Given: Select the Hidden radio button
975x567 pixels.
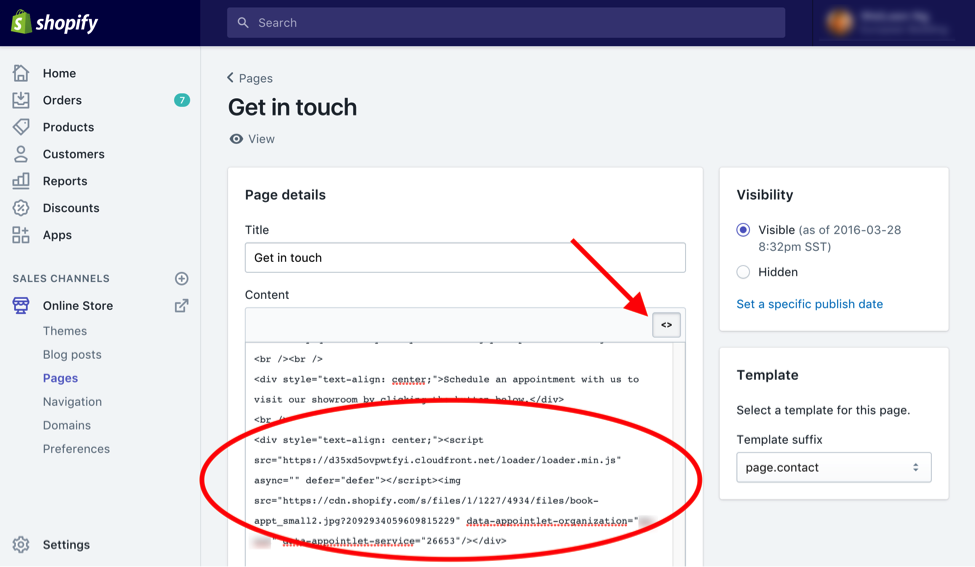Looking at the screenshot, I should [x=743, y=272].
